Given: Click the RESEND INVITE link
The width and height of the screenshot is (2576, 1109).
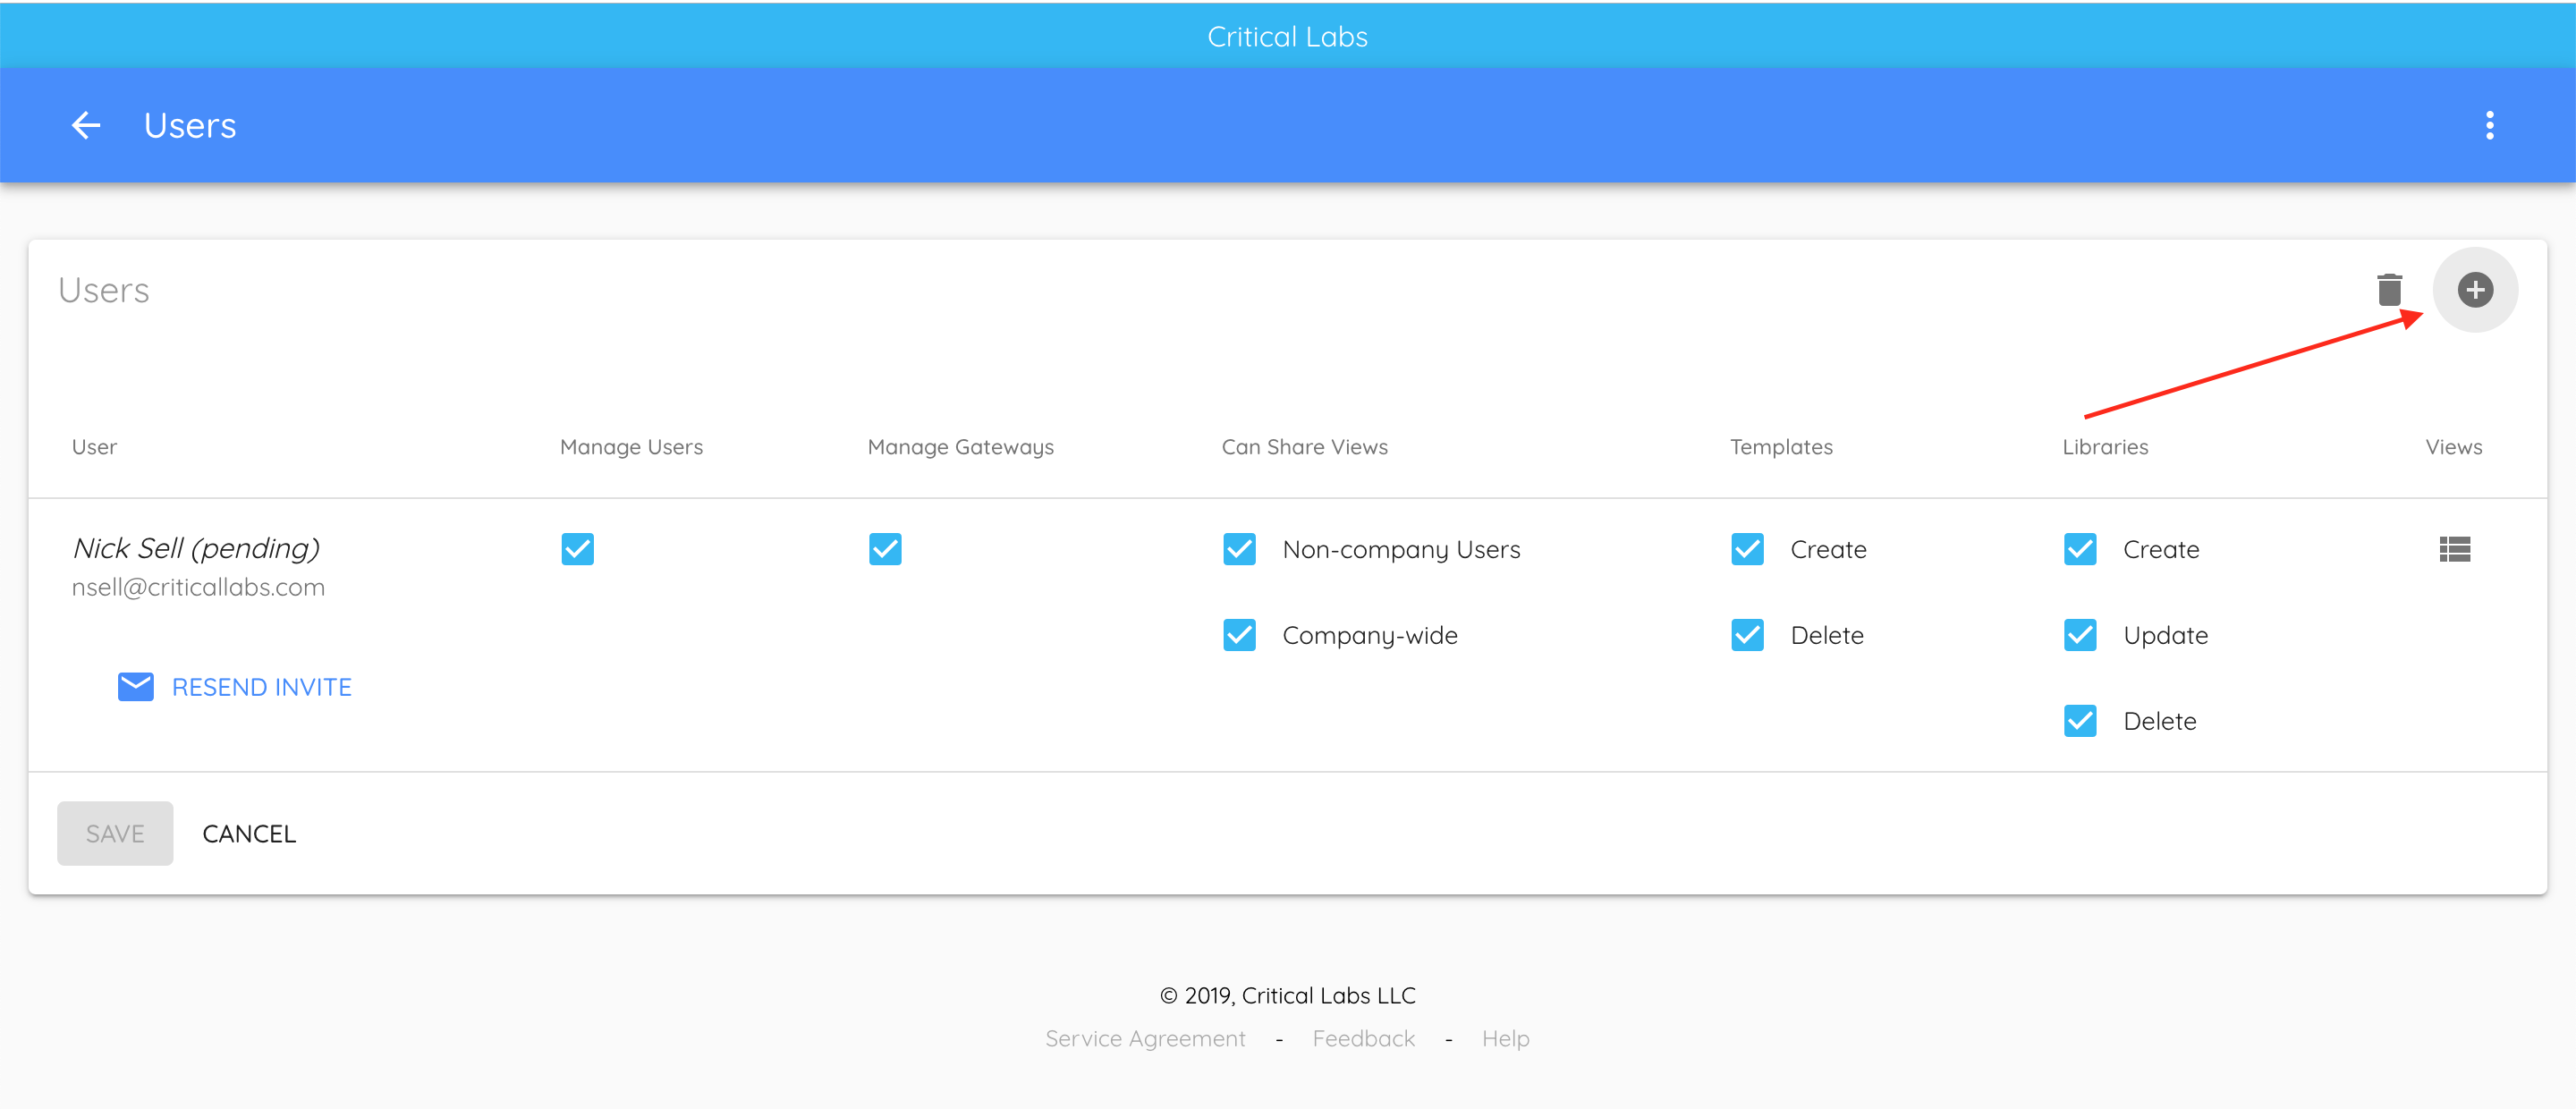Looking at the screenshot, I should (261, 687).
